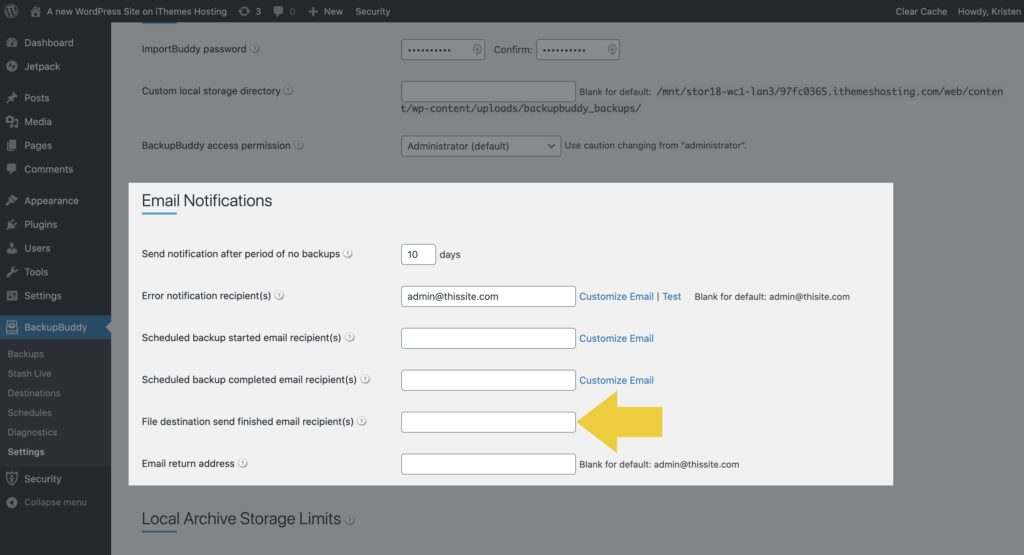Click the Collapse menu arrow icon

click(12, 502)
